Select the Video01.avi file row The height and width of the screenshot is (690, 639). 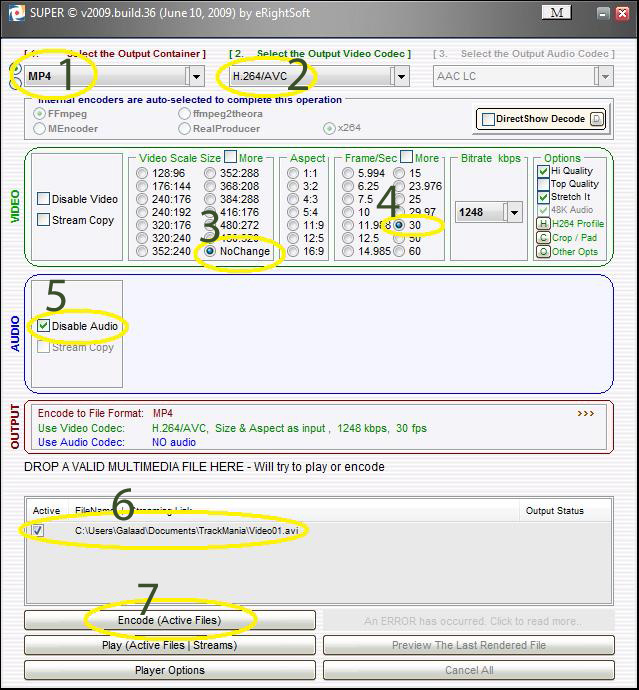click(x=319, y=531)
